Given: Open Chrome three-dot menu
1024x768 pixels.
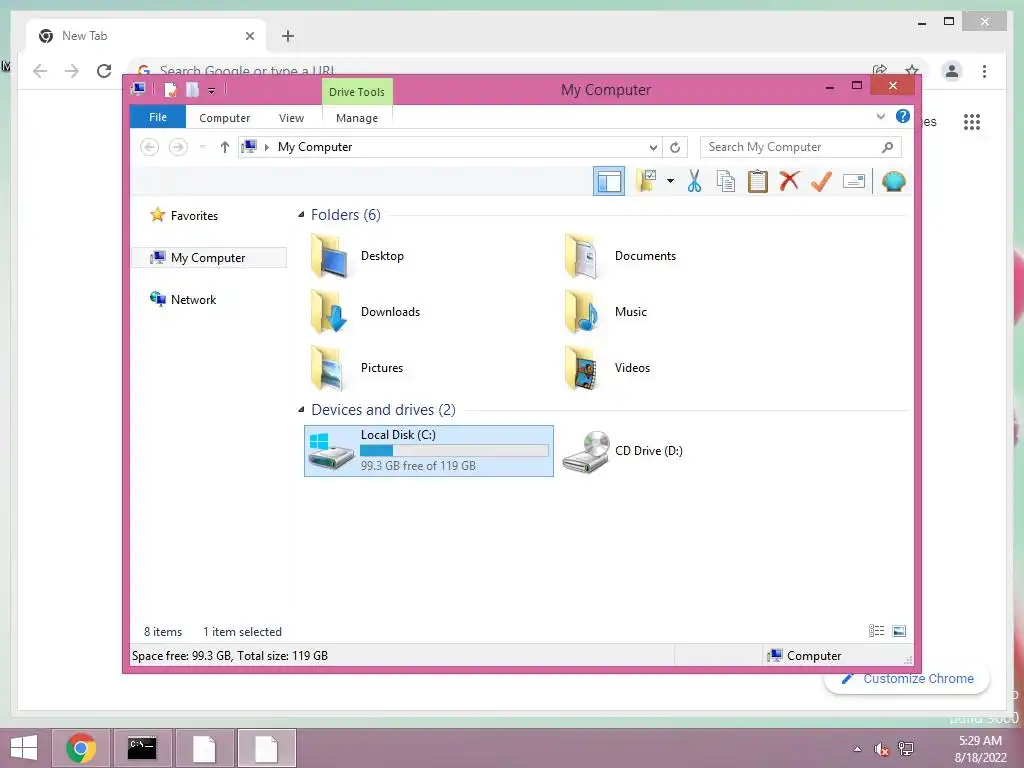Looking at the screenshot, I should tap(984, 71).
